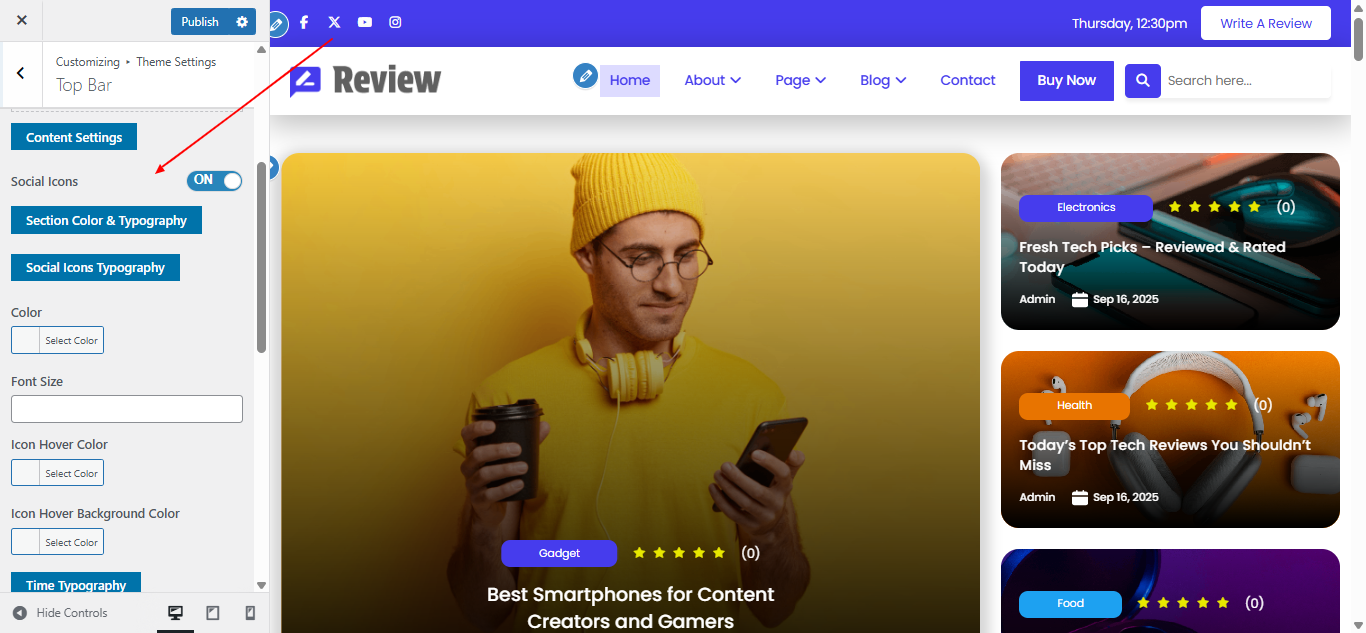Switch to mobile preview device
The width and height of the screenshot is (1366, 633).
pyautogui.click(x=251, y=613)
